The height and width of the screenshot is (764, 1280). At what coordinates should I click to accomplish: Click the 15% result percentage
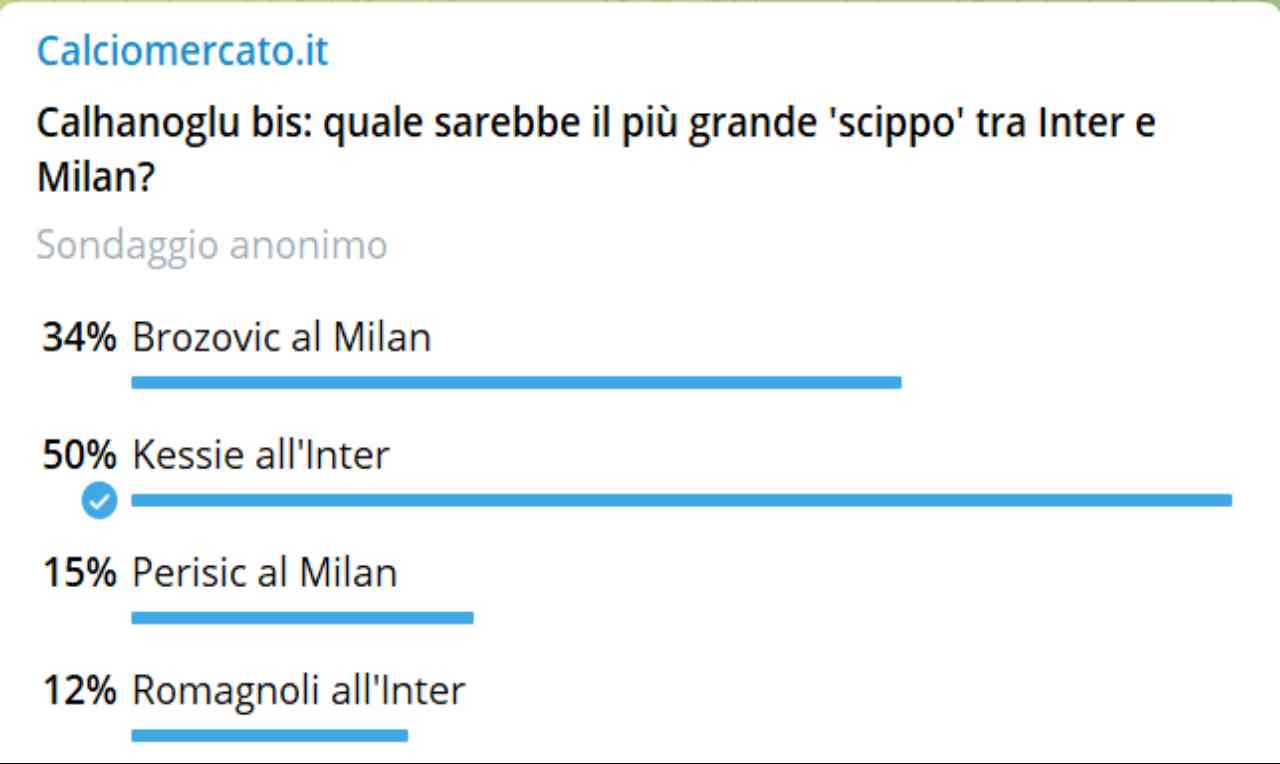[x=79, y=573]
